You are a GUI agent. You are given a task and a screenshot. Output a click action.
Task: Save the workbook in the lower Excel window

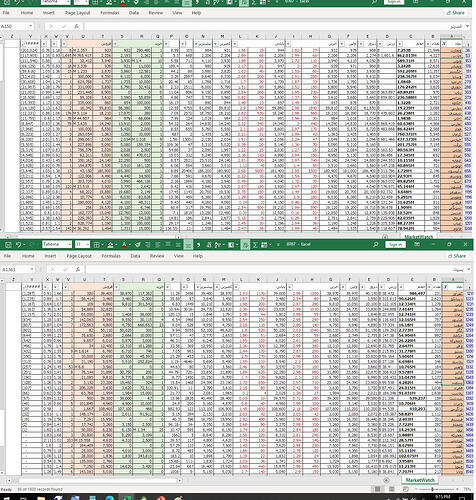[8, 245]
